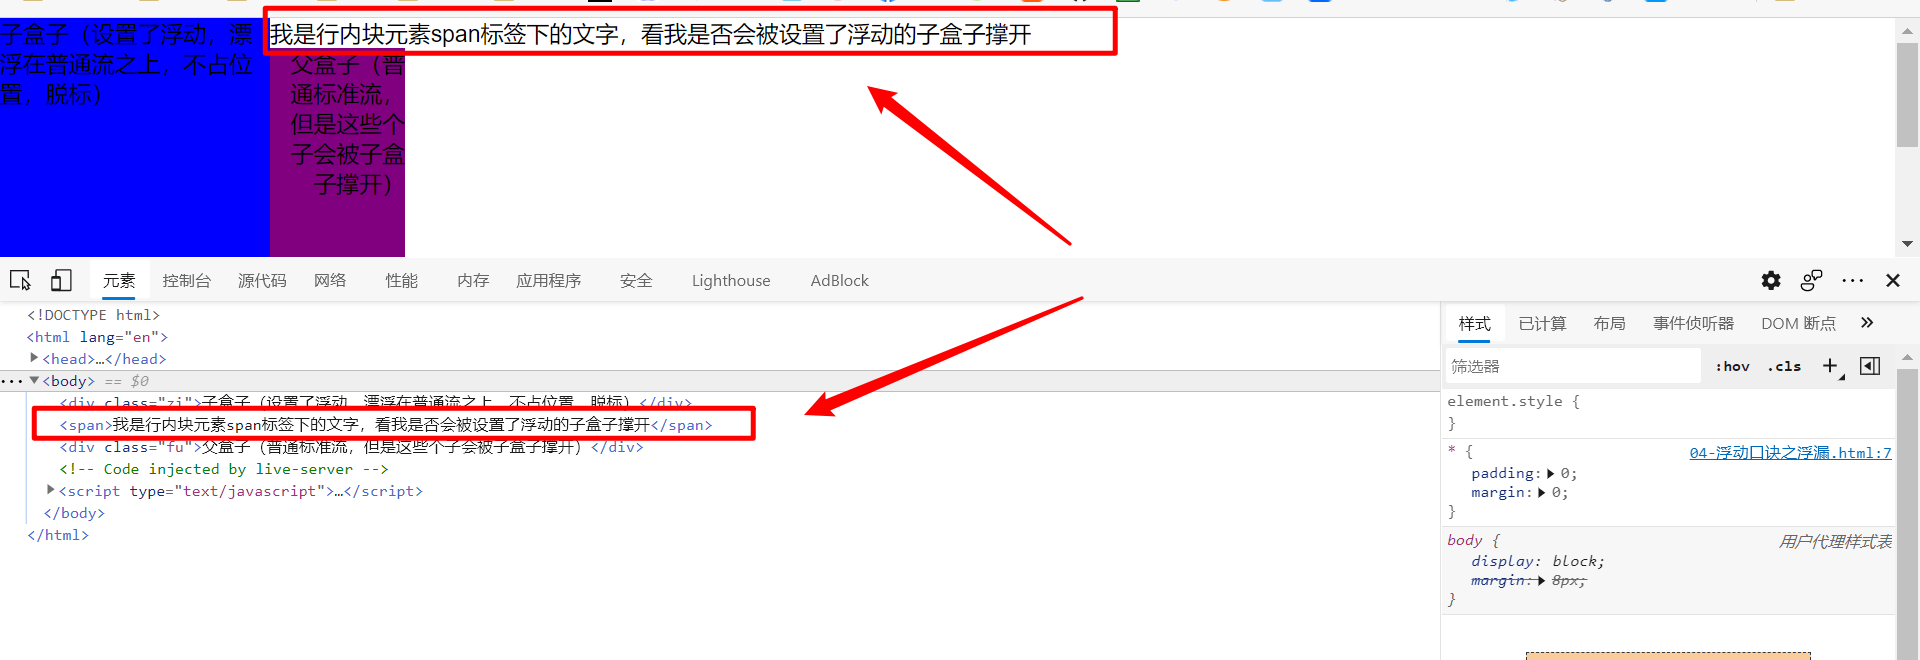Select the 样式 pane tab

1474,324
